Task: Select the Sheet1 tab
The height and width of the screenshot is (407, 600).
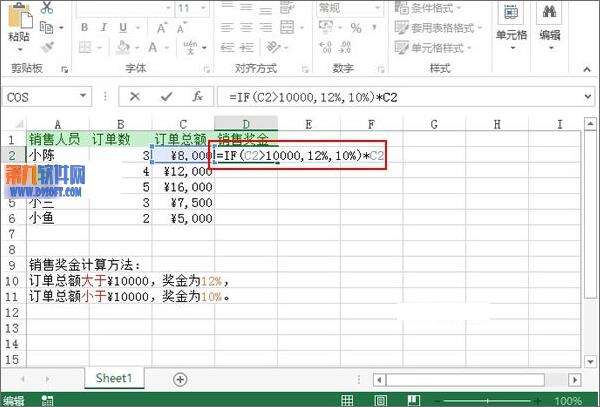Action: (114, 378)
